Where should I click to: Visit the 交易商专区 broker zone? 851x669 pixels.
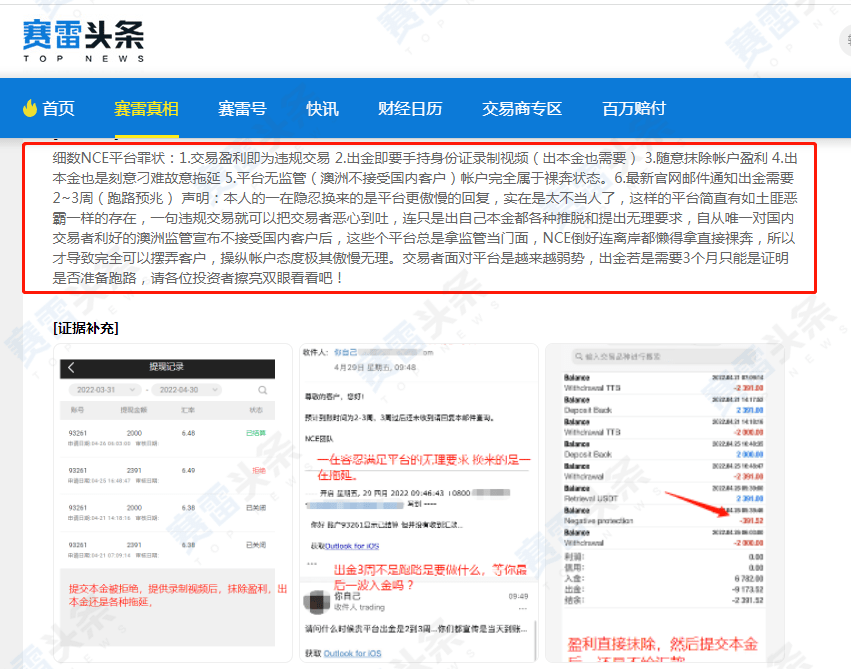[x=522, y=109]
